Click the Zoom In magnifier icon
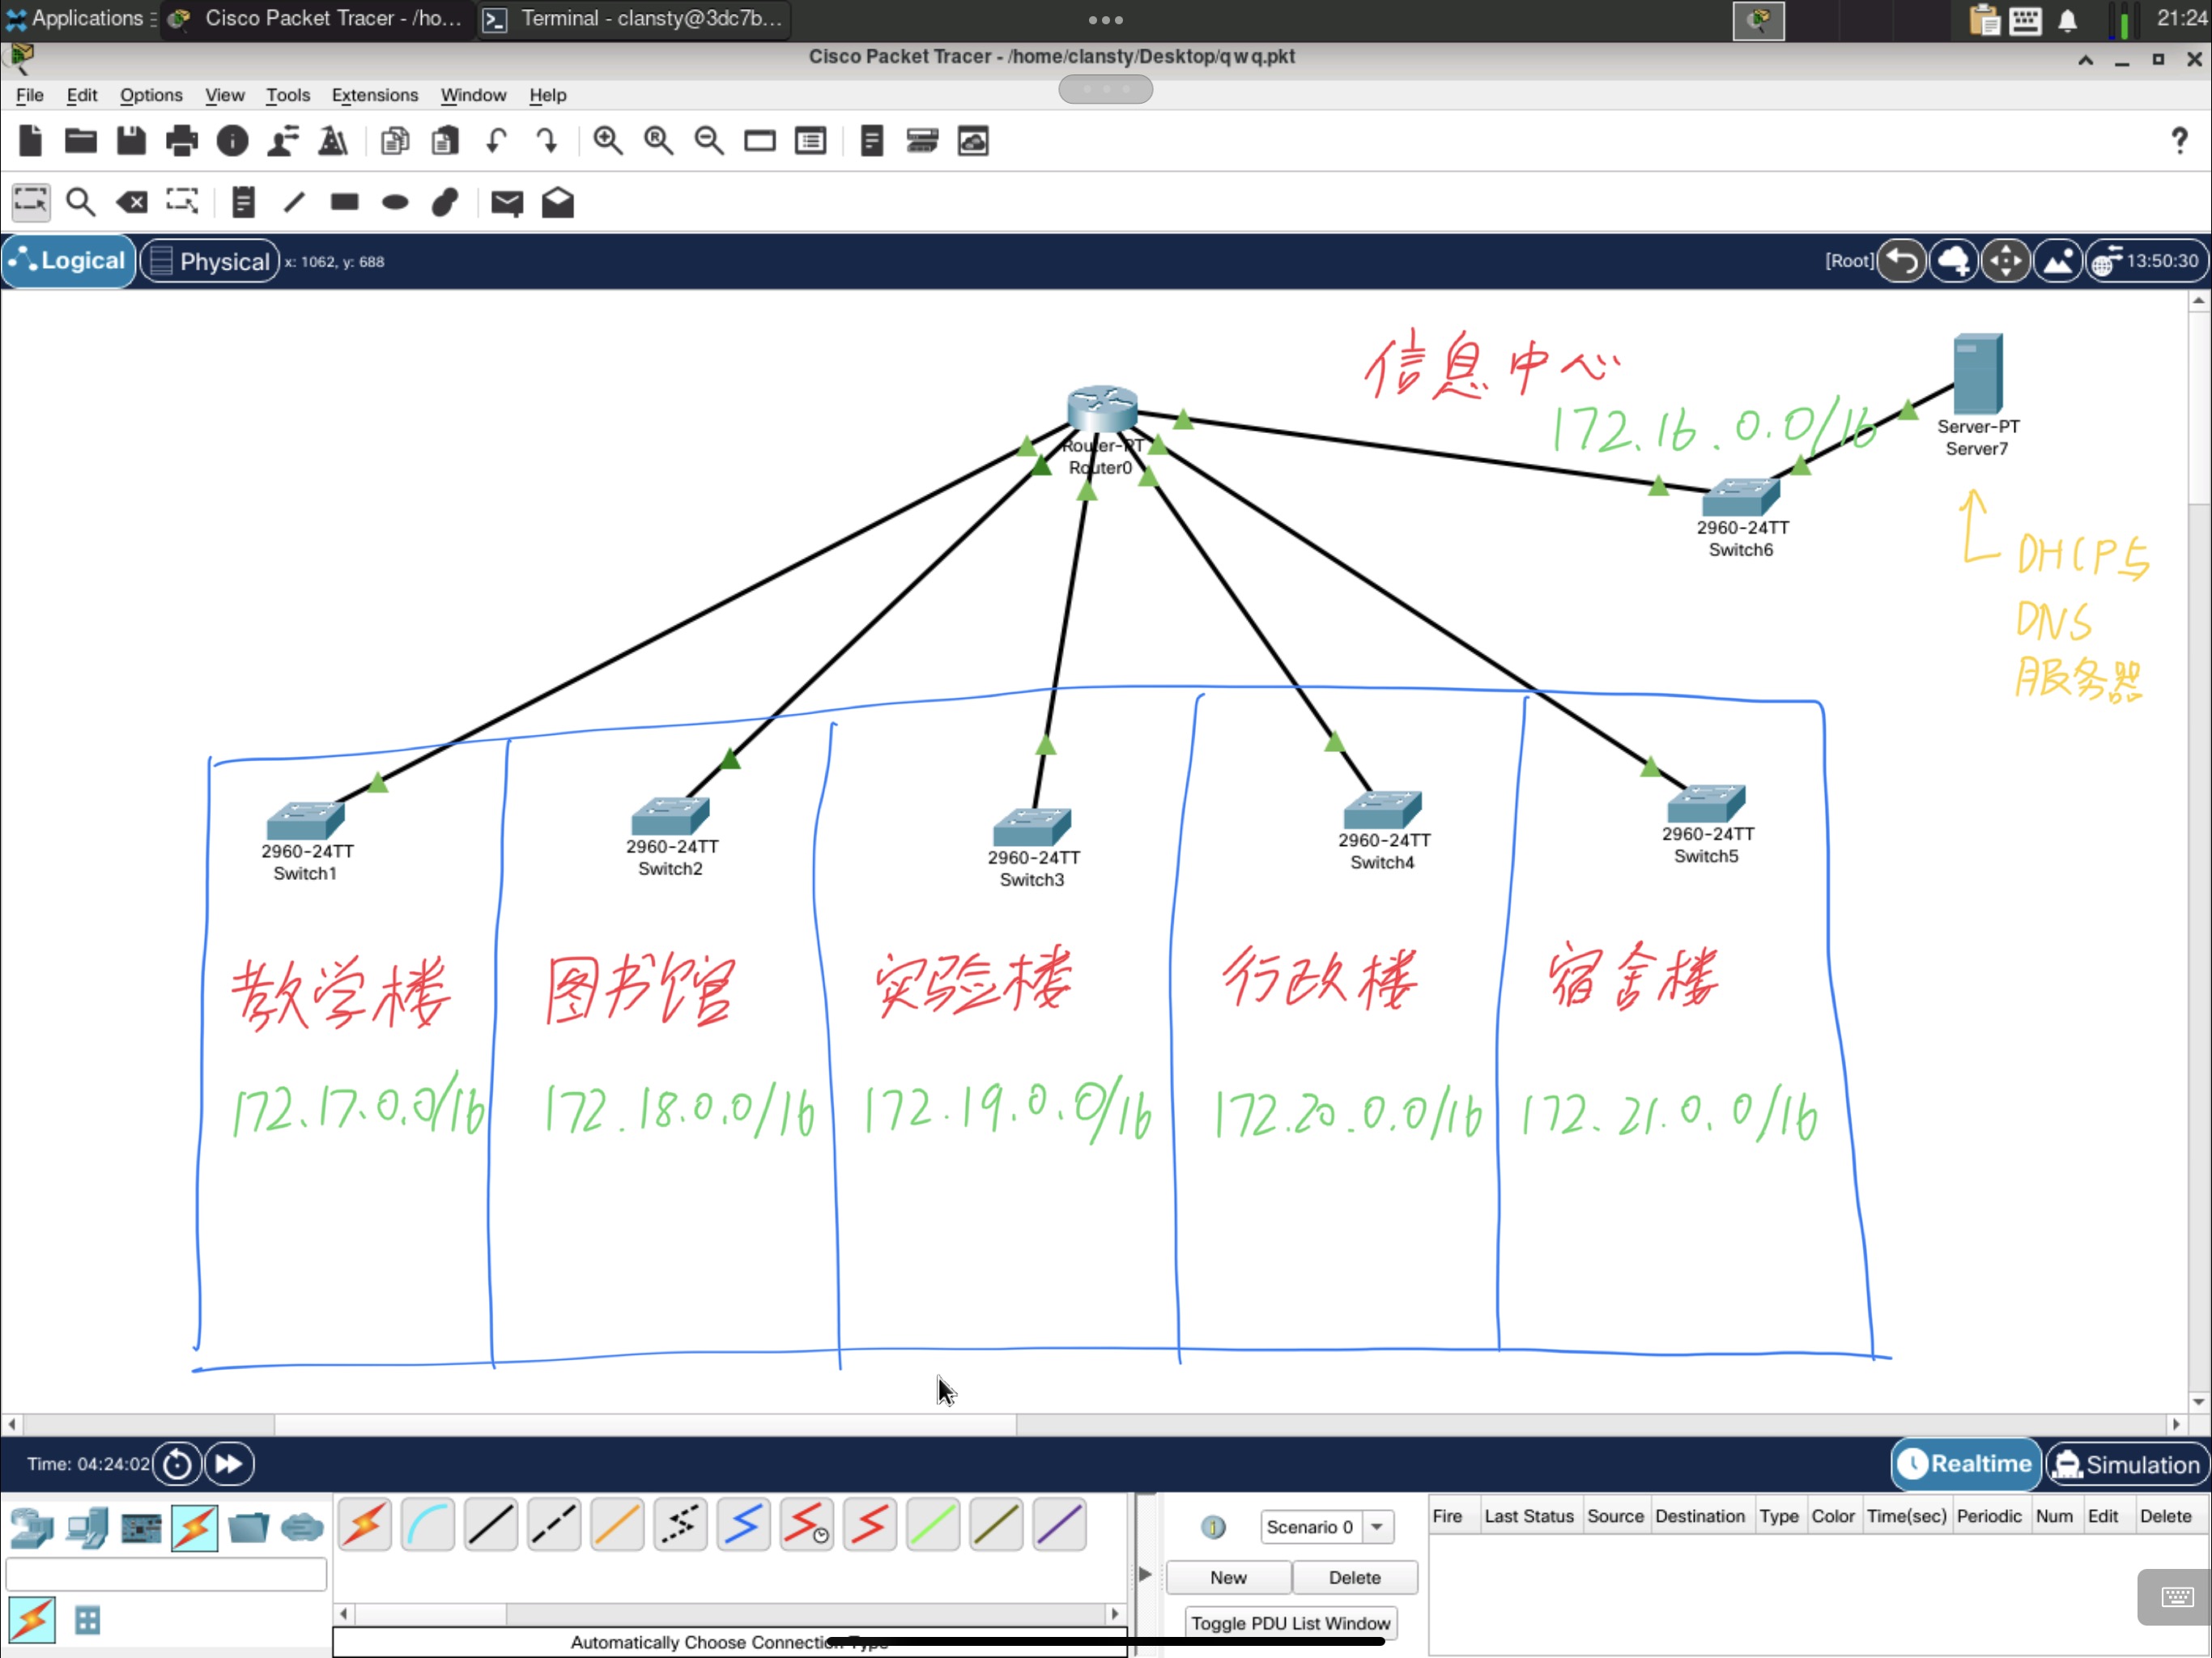This screenshot has width=2212, height=1658. pyautogui.click(x=607, y=141)
